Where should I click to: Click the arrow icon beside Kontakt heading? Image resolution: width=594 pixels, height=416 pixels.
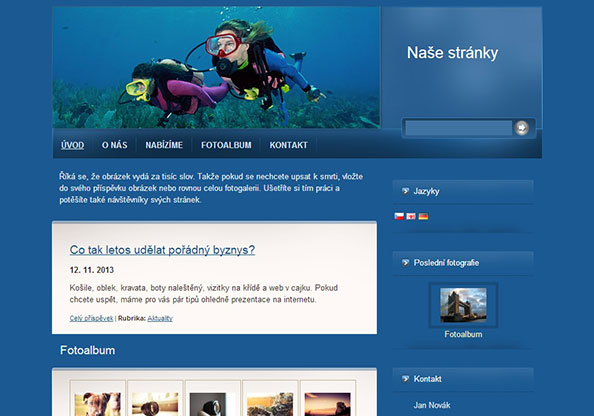coord(405,379)
